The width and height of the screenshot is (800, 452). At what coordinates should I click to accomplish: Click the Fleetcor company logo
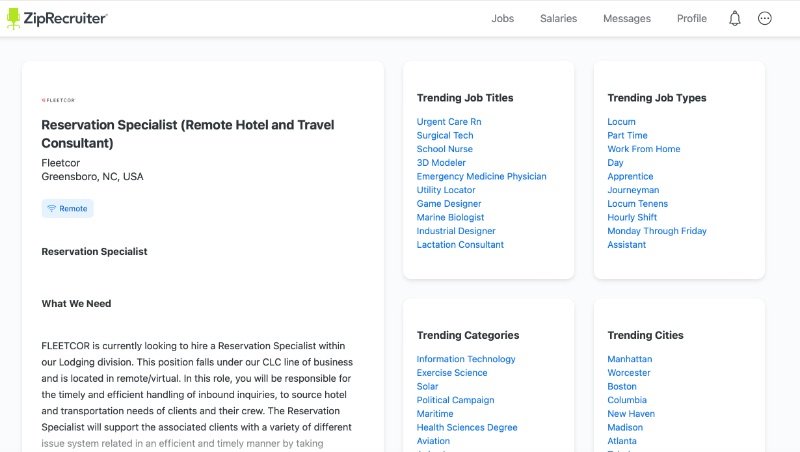[x=58, y=100]
